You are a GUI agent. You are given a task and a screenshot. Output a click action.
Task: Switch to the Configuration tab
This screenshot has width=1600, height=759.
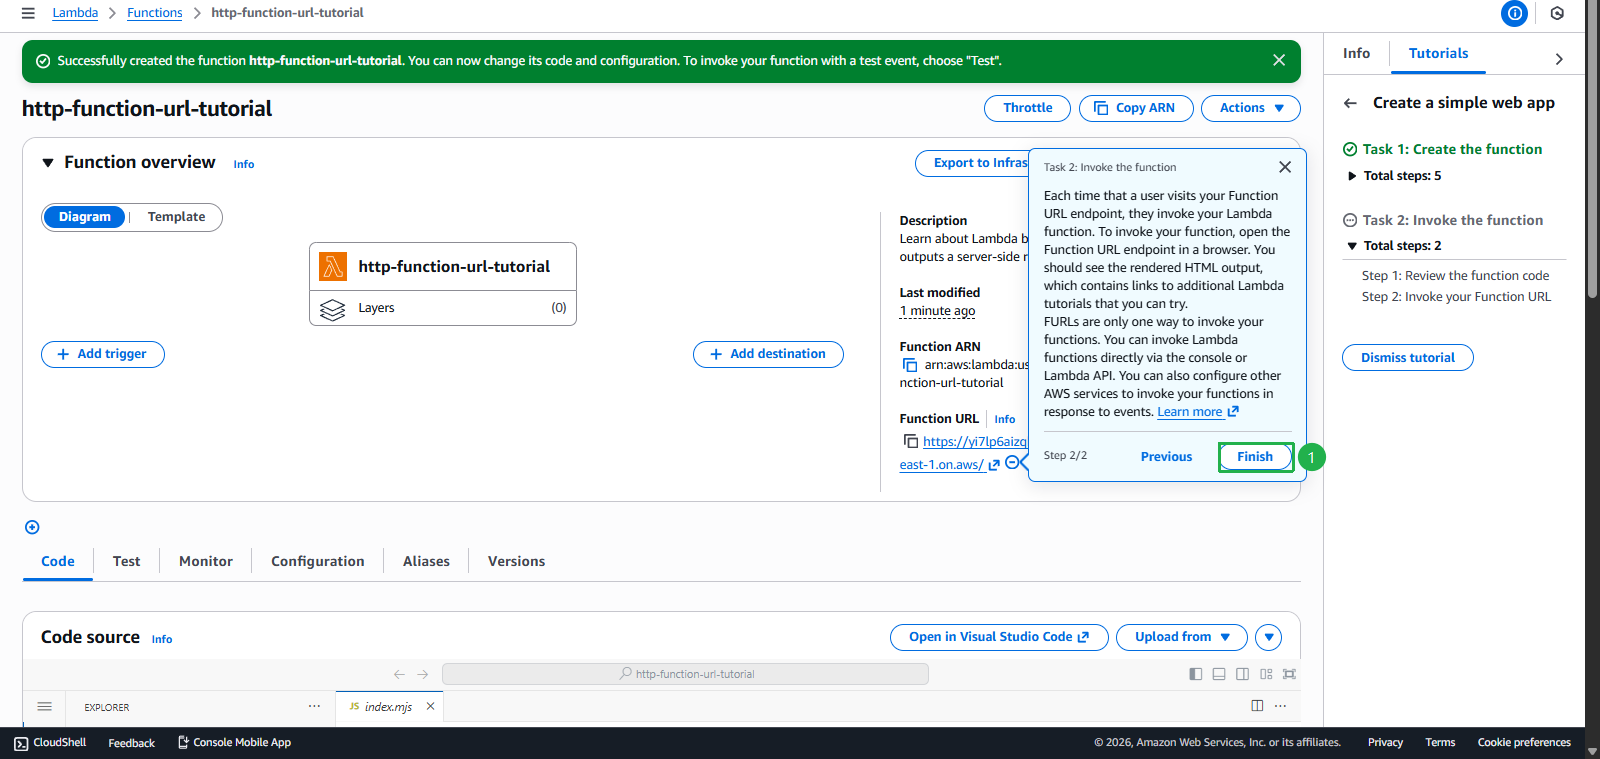pyautogui.click(x=317, y=561)
